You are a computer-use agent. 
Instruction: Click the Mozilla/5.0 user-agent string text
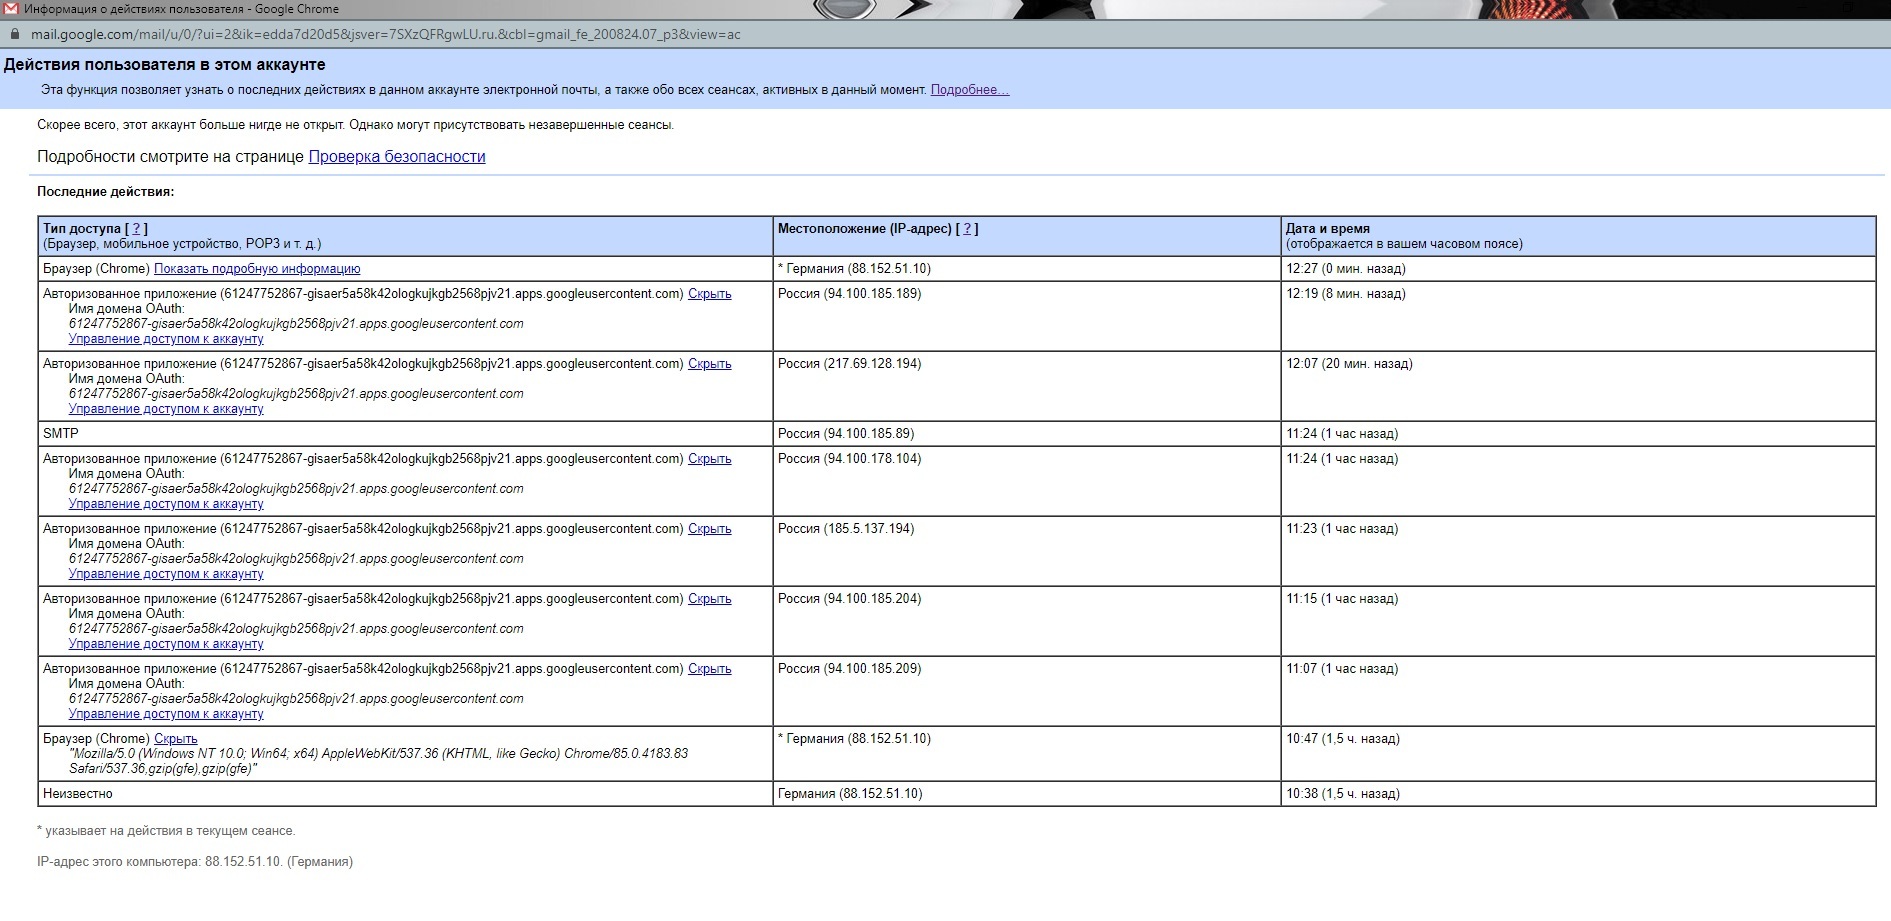click(378, 761)
